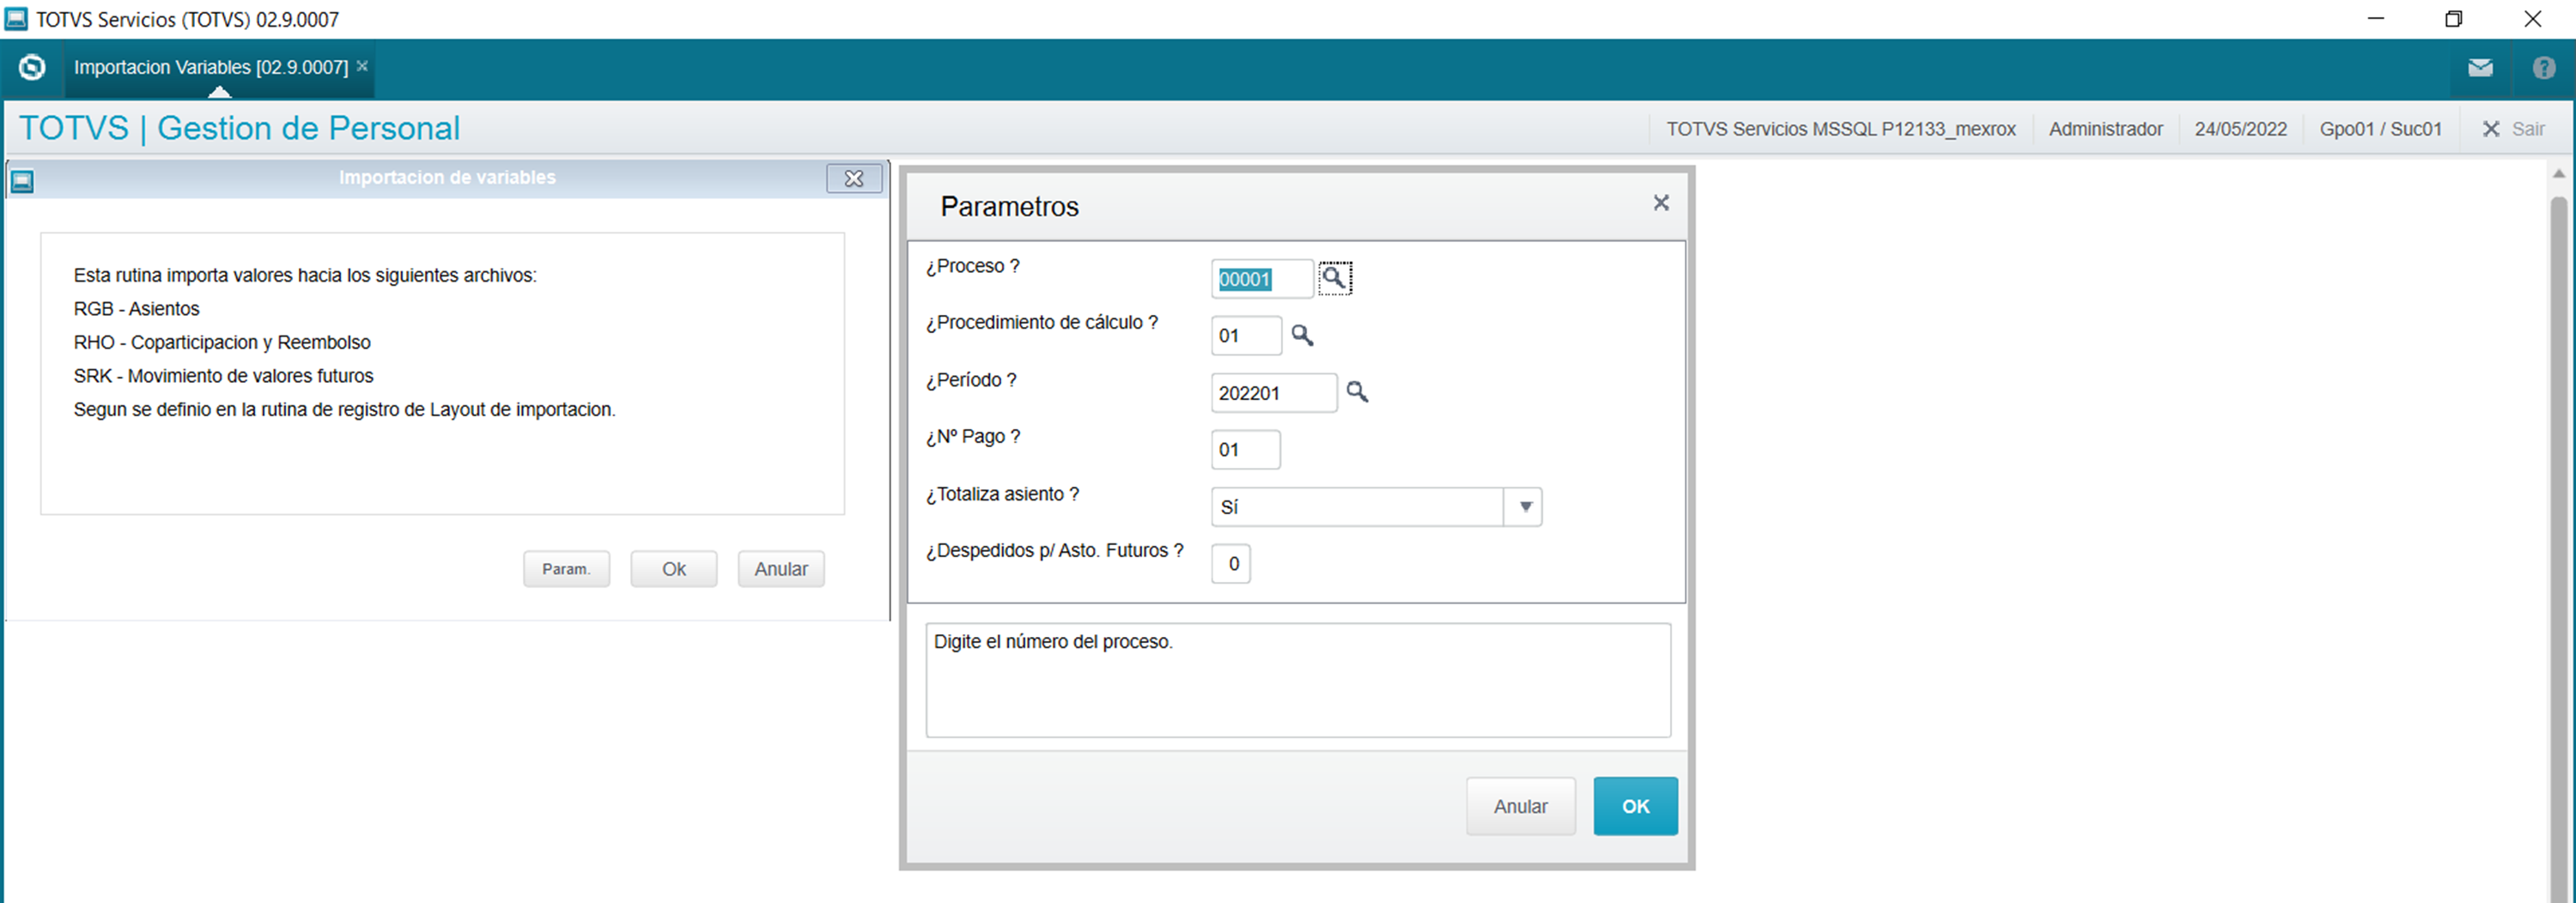Expand the Totaliza asiento dropdown arrow
The width and height of the screenshot is (2576, 903).
tap(1524, 507)
